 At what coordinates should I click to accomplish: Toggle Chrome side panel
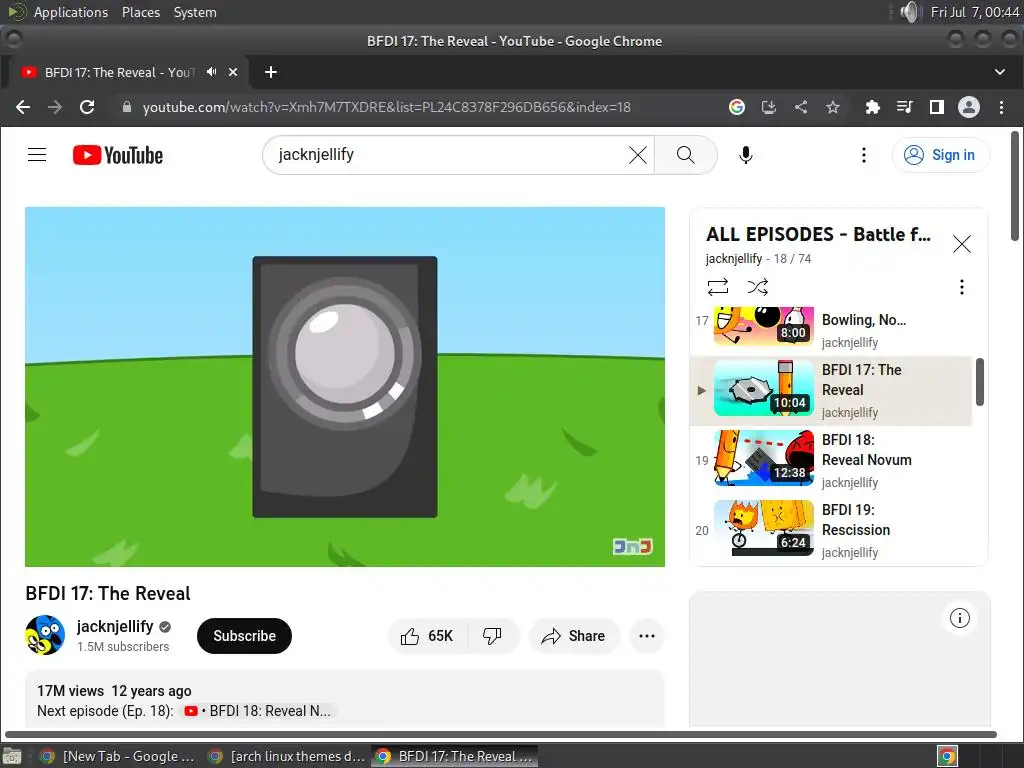coord(936,107)
